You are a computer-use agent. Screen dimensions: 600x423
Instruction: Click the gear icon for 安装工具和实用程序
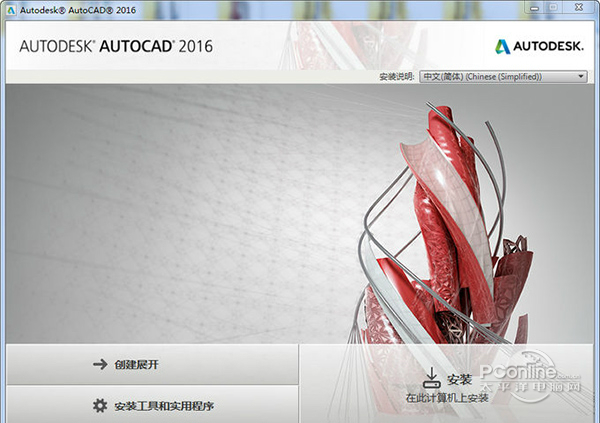tap(100, 406)
